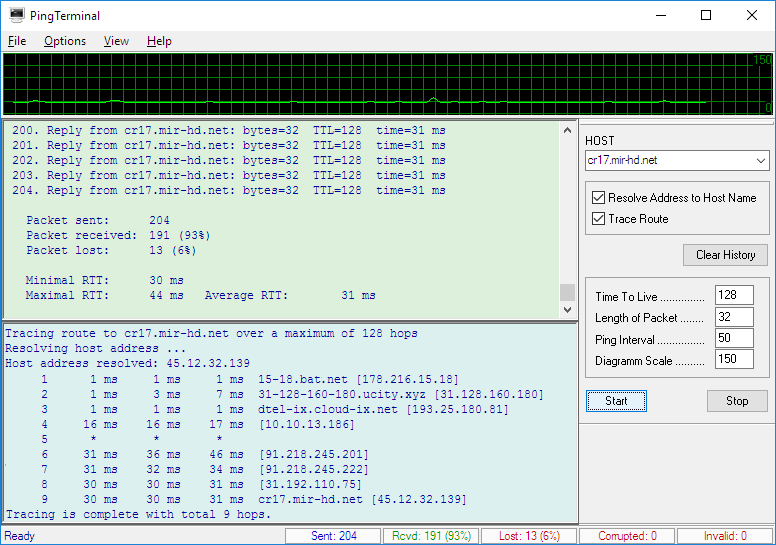Click the Lost: 13 (6%) status panel
The height and width of the screenshot is (545, 776).
(x=529, y=536)
